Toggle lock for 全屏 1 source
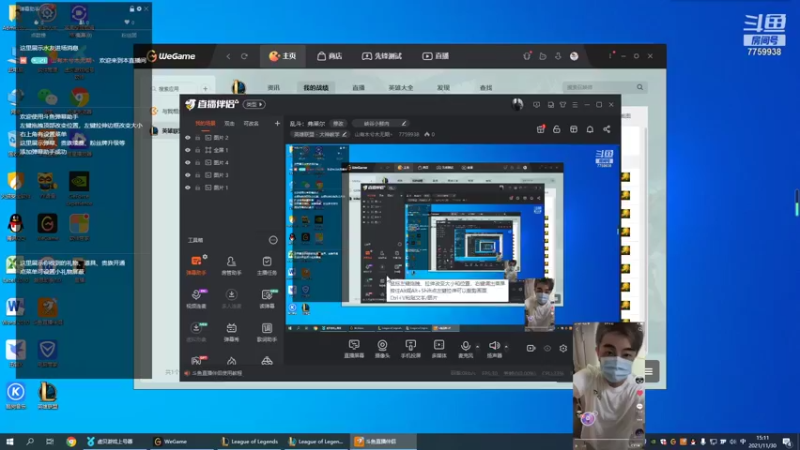Screen dimensions: 800x450 [x=197, y=150]
